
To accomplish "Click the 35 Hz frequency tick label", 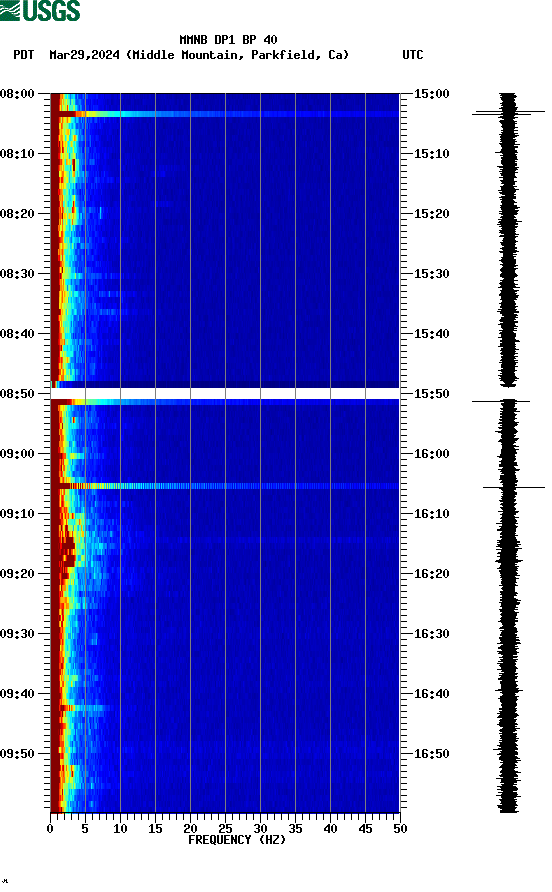I will pos(295,829).
